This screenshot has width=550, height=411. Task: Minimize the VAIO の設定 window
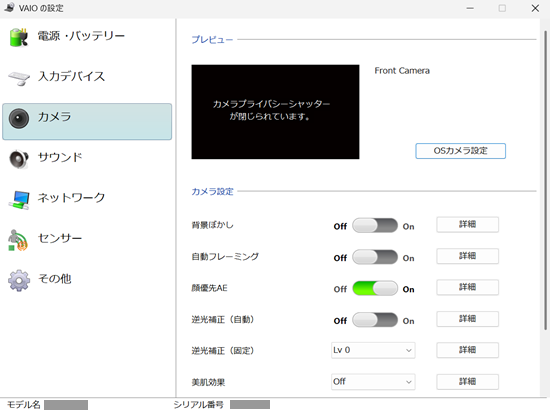(470, 8)
